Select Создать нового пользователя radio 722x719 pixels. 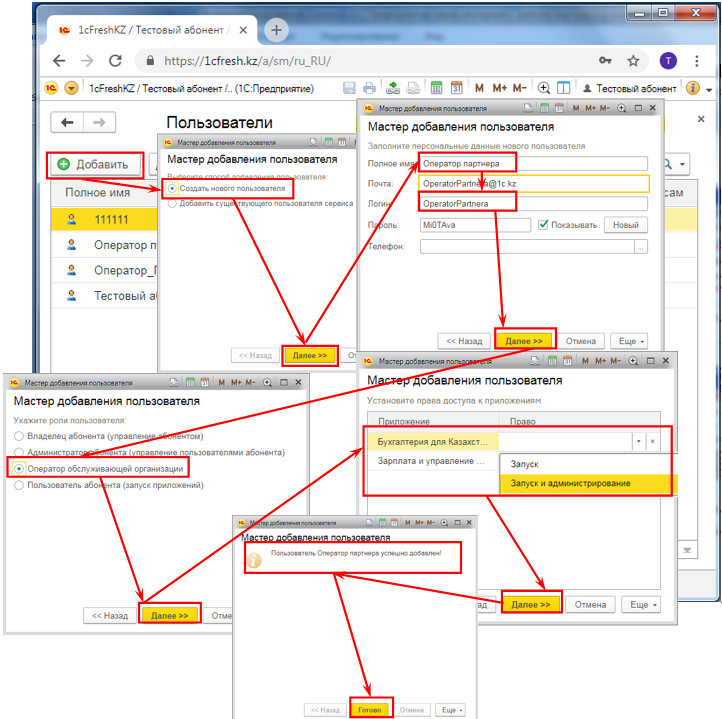pos(172,188)
